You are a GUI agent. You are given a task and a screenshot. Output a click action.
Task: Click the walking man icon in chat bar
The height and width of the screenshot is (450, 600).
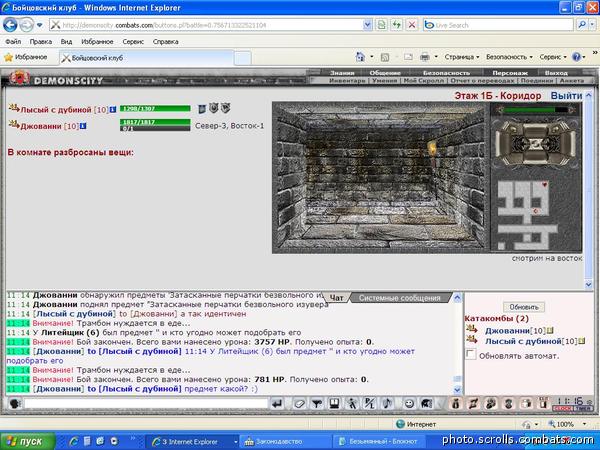point(352,403)
